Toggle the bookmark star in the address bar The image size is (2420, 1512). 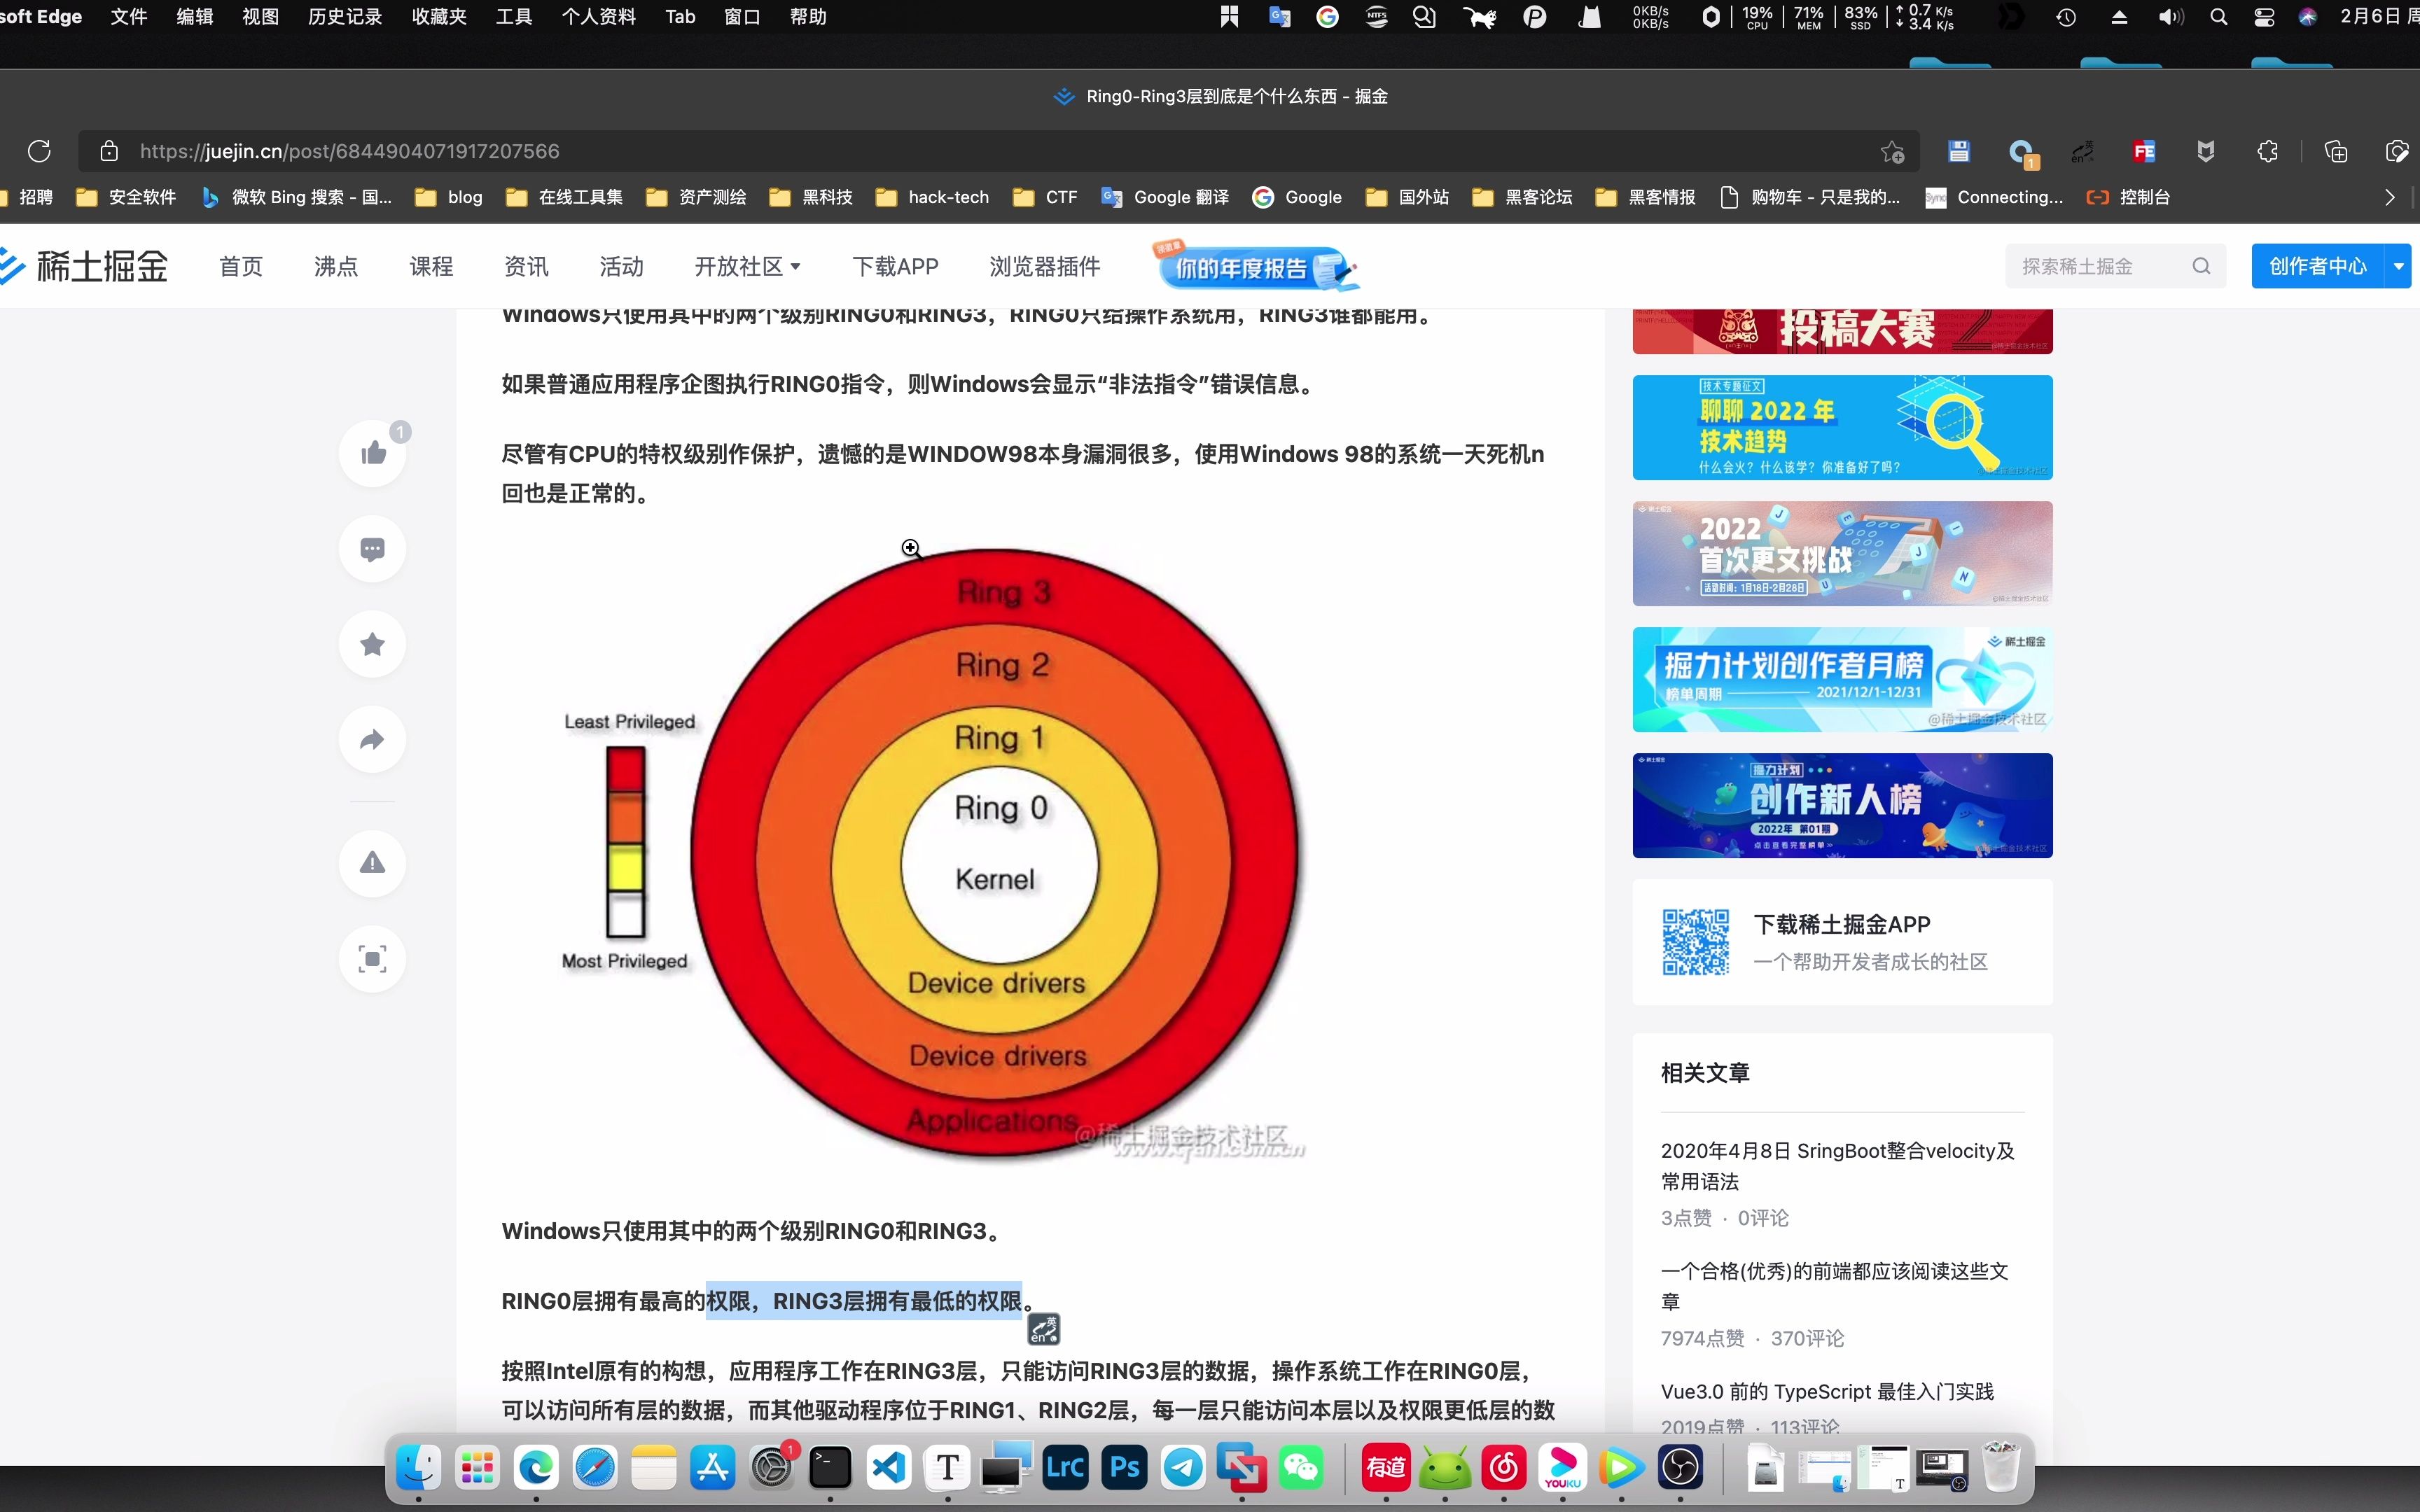pyautogui.click(x=1893, y=151)
